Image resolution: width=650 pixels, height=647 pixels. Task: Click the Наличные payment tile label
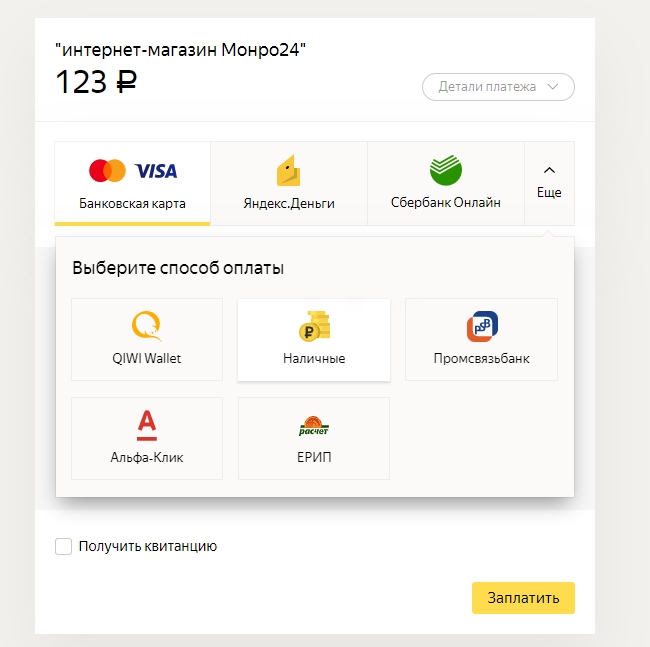(314, 358)
